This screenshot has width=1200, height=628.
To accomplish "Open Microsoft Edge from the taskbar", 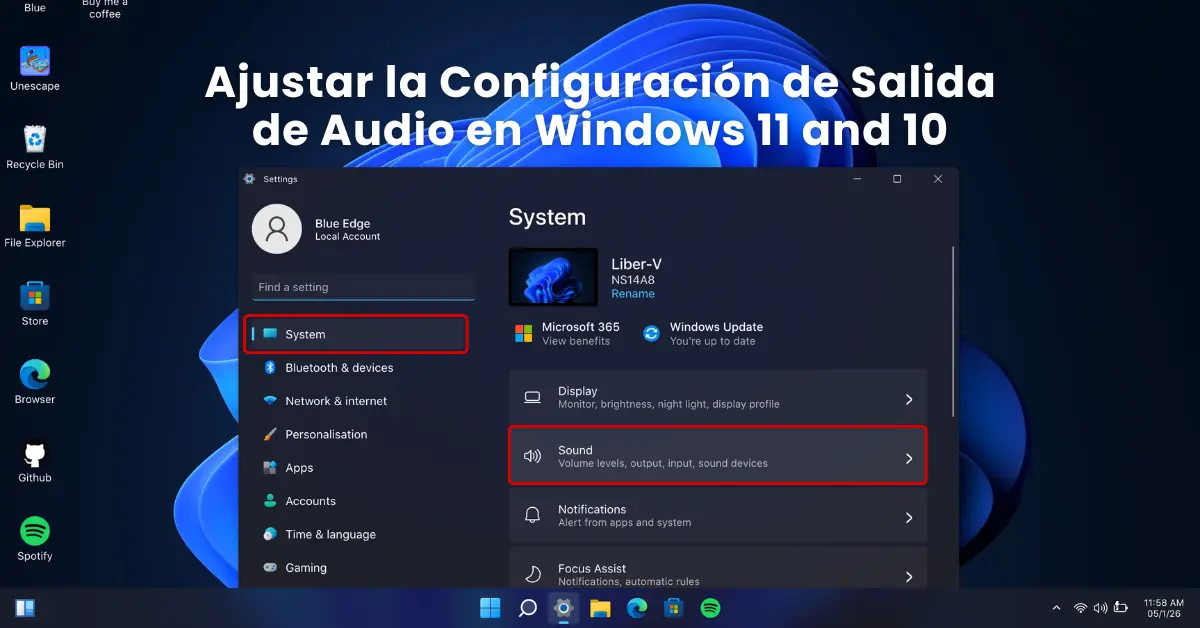I will 637,607.
